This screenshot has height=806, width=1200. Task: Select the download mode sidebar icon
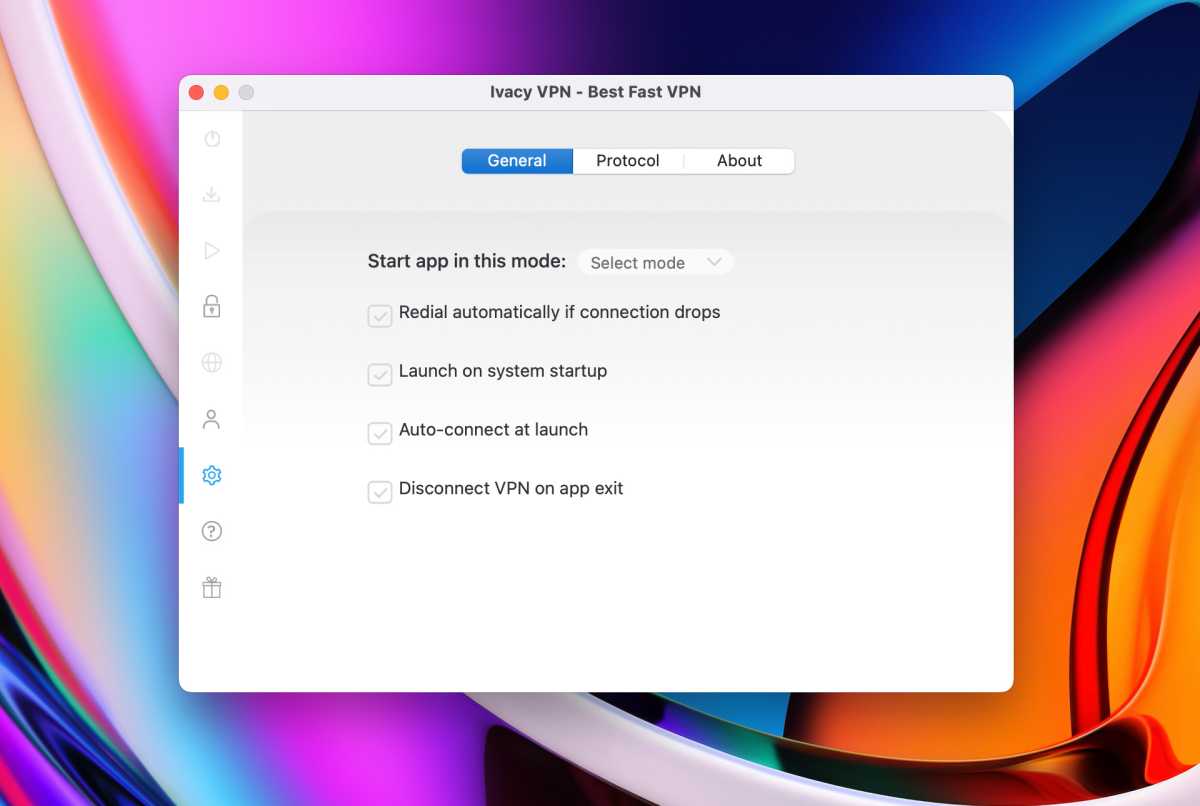pyautogui.click(x=211, y=194)
